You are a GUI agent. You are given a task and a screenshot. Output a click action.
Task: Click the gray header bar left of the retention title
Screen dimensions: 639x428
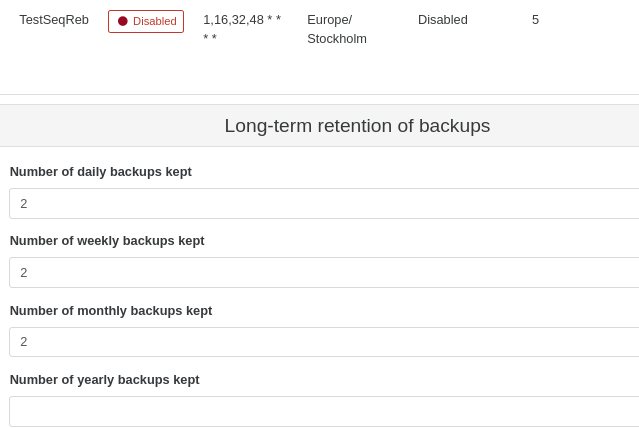point(100,126)
